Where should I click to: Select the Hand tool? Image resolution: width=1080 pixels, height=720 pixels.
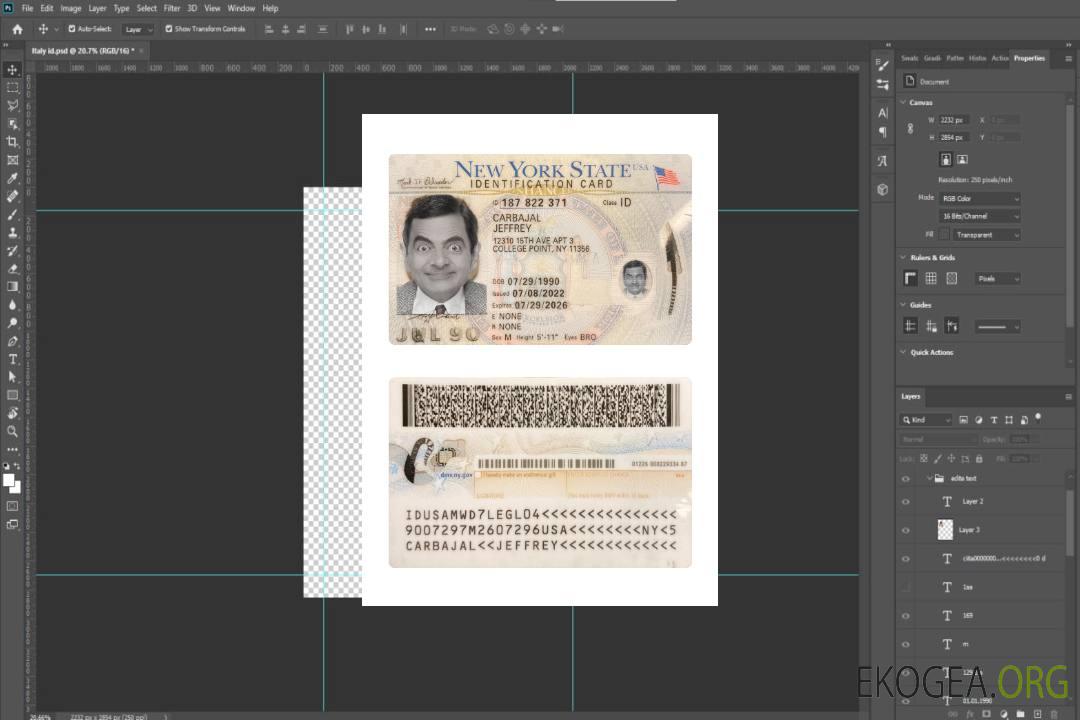pyautogui.click(x=12, y=413)
